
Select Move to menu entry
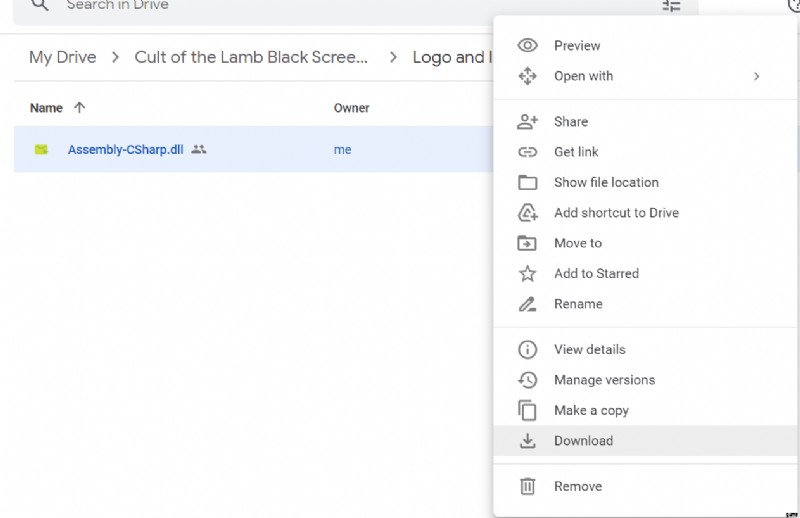click(x=578, y=243)
